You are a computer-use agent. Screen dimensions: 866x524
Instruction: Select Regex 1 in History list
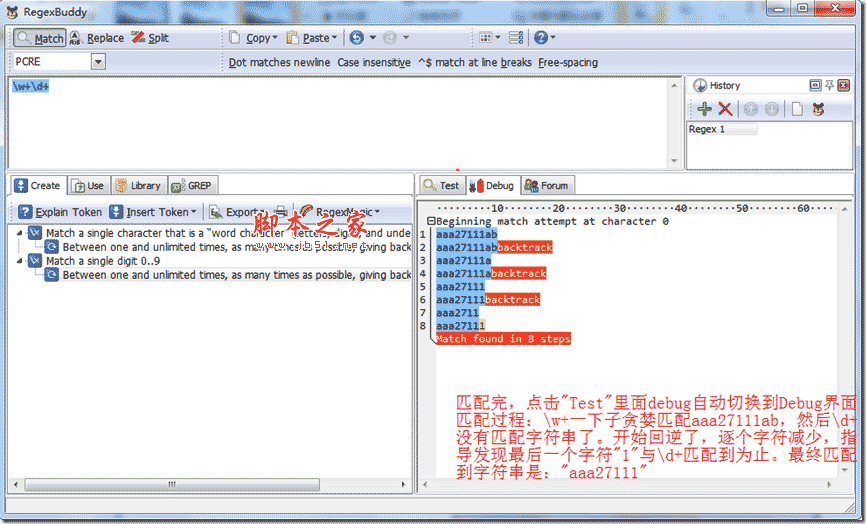(723, 129)
